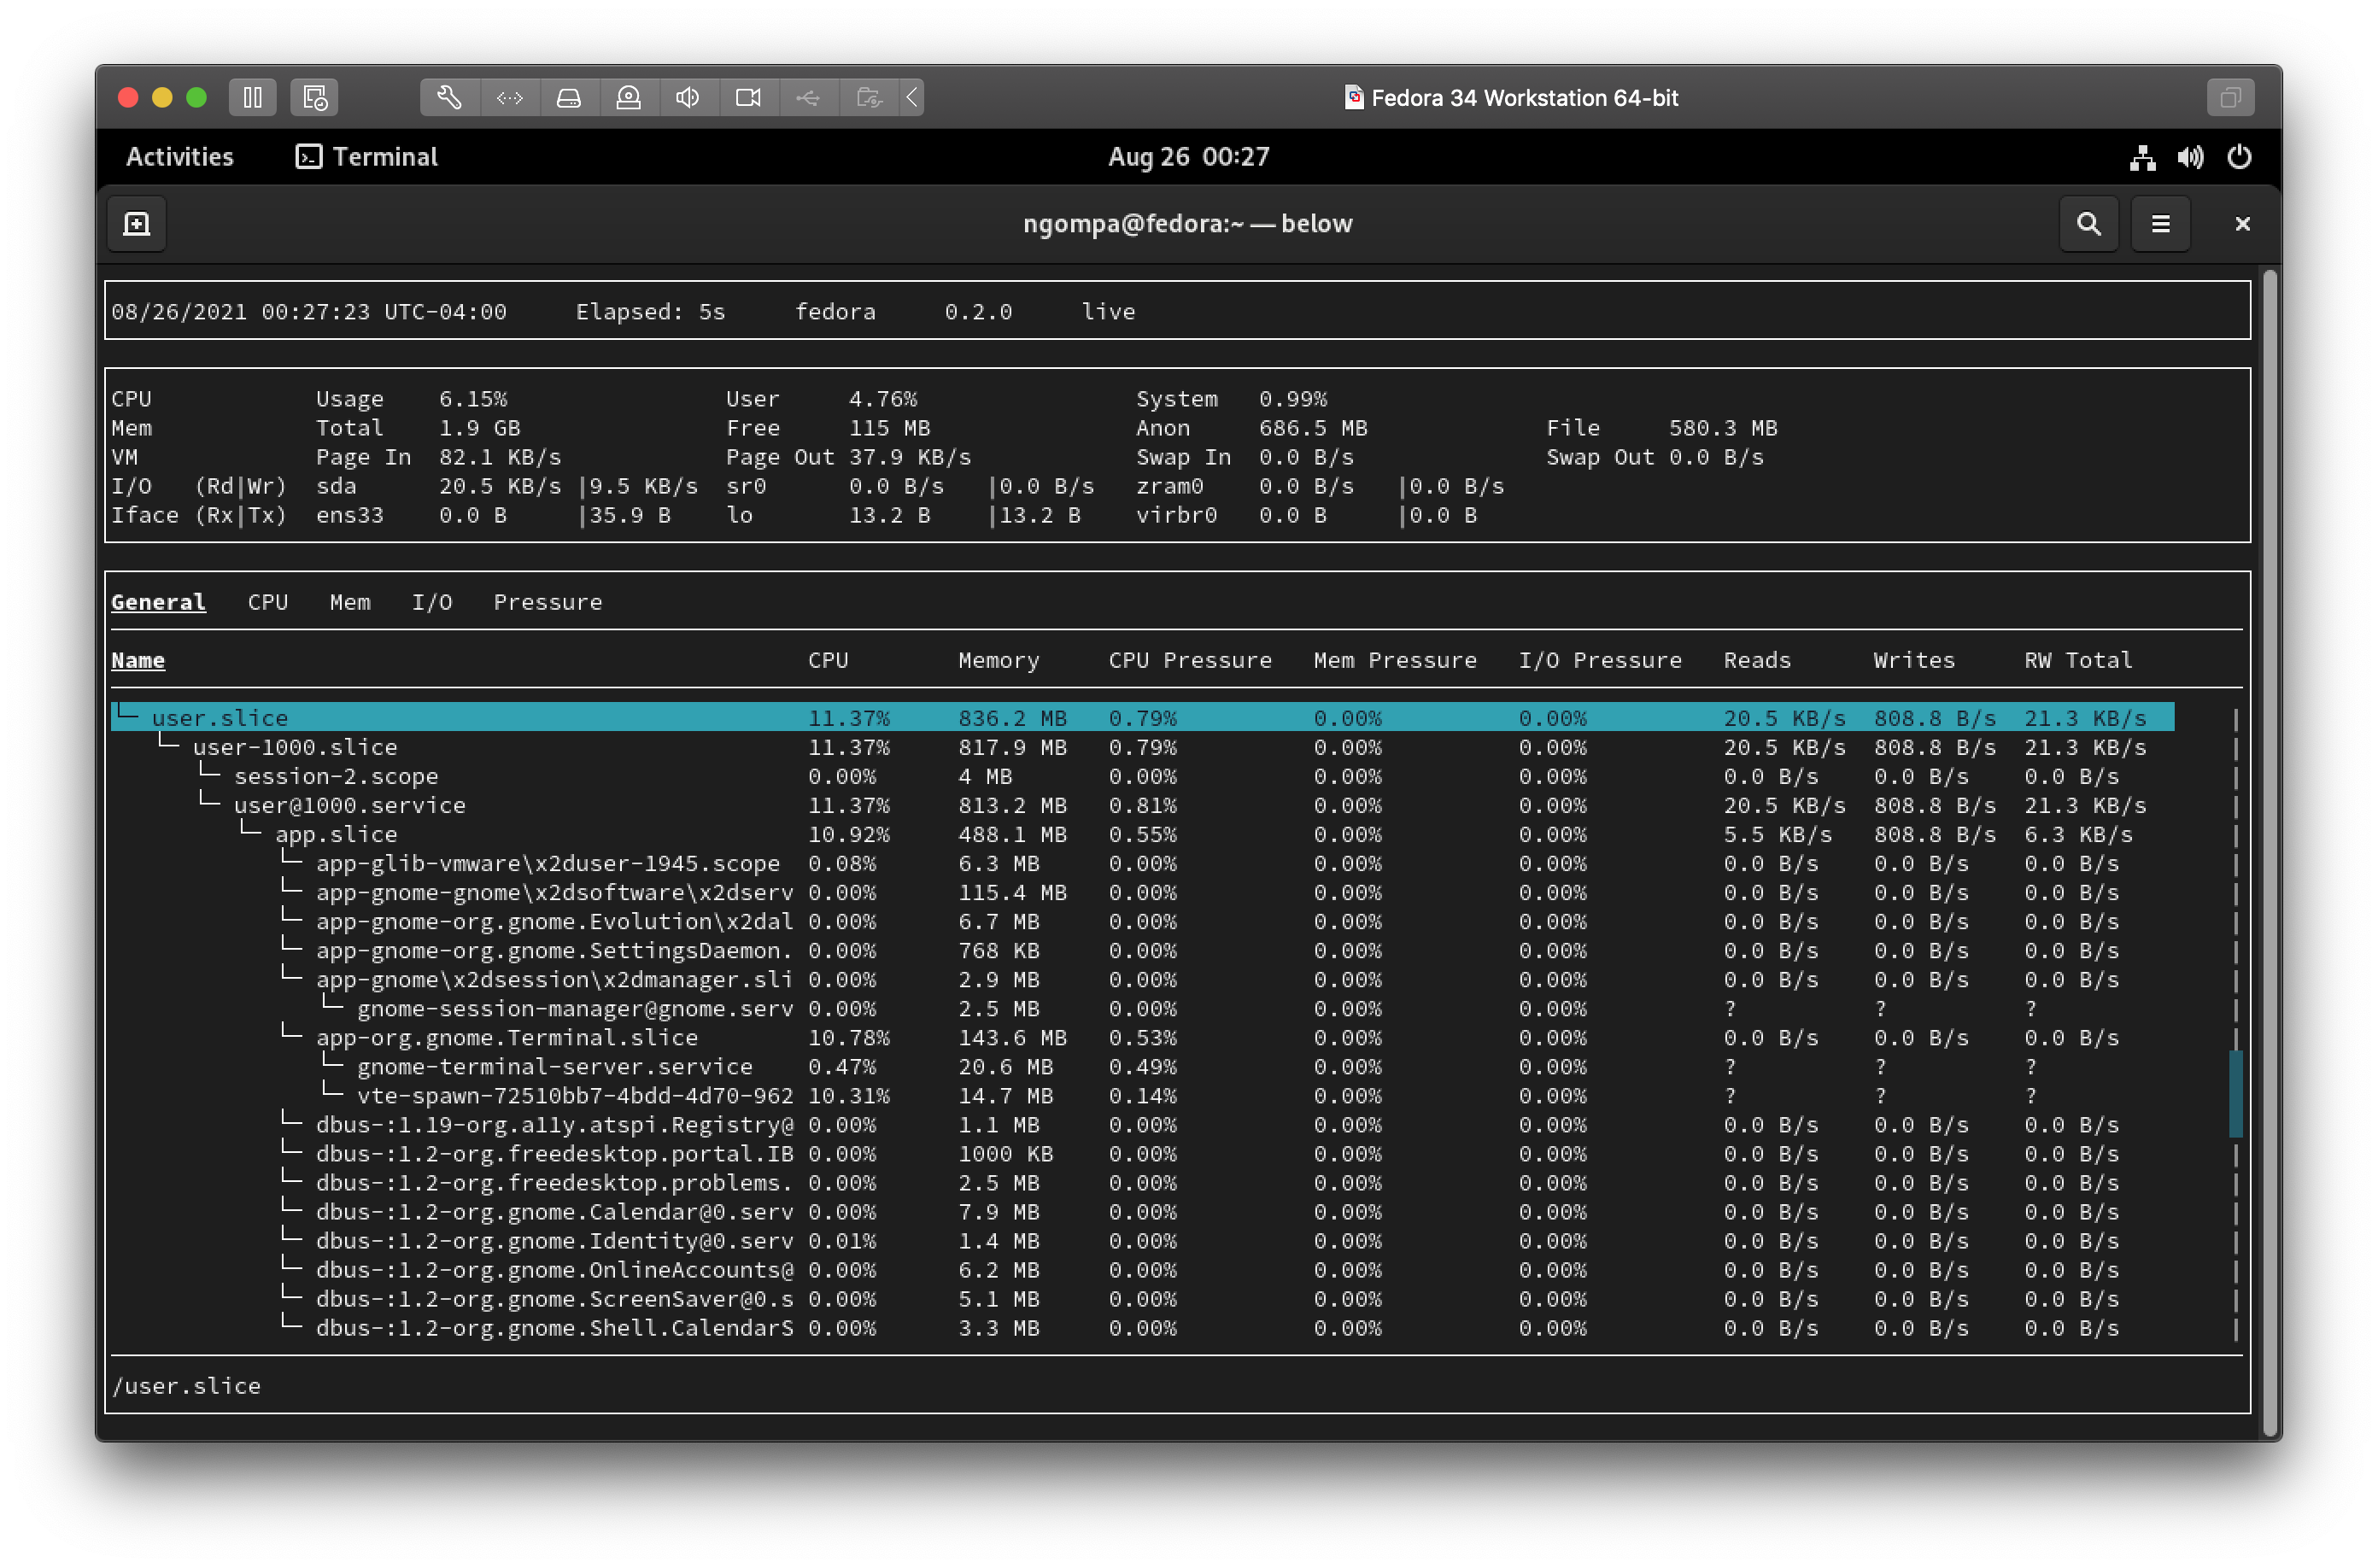Click the CPU Pressure column header

(x=1190, y=660)
